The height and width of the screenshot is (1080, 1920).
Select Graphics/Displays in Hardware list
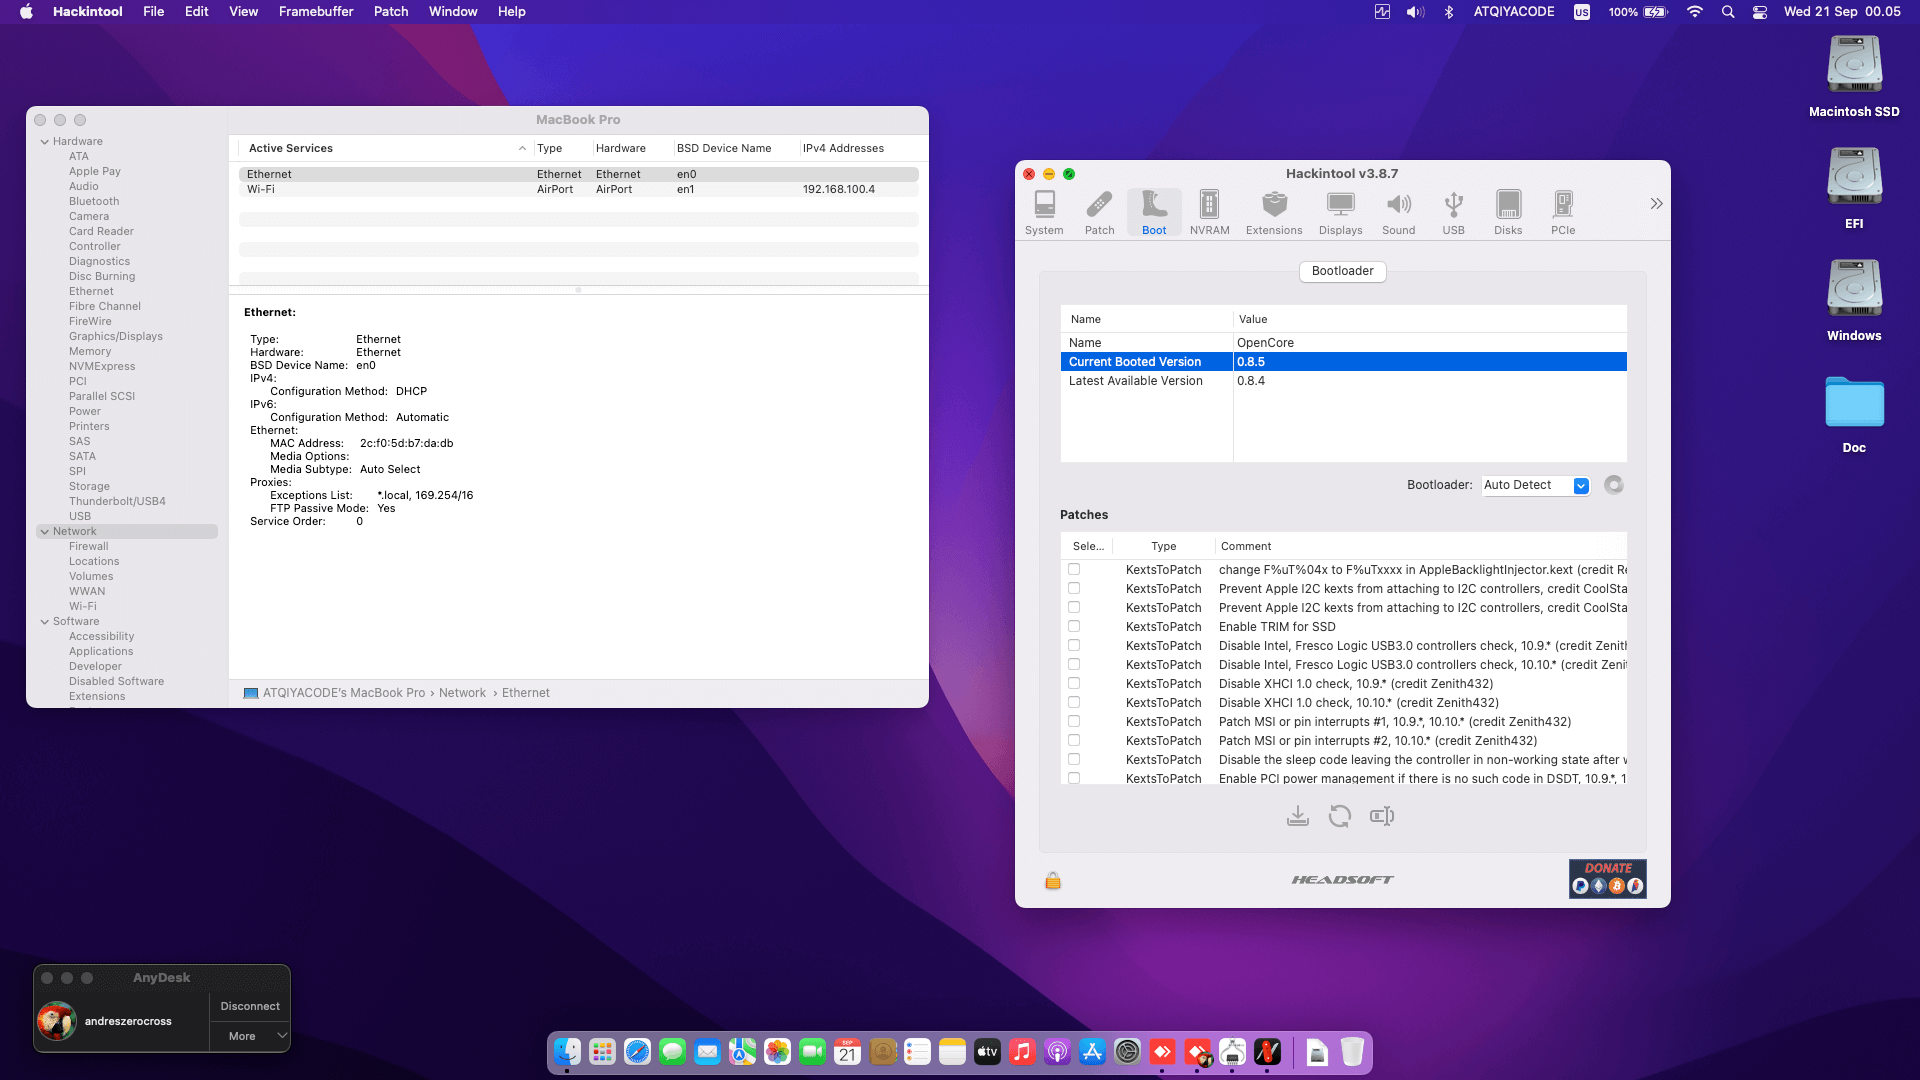(x=115, y=336)
